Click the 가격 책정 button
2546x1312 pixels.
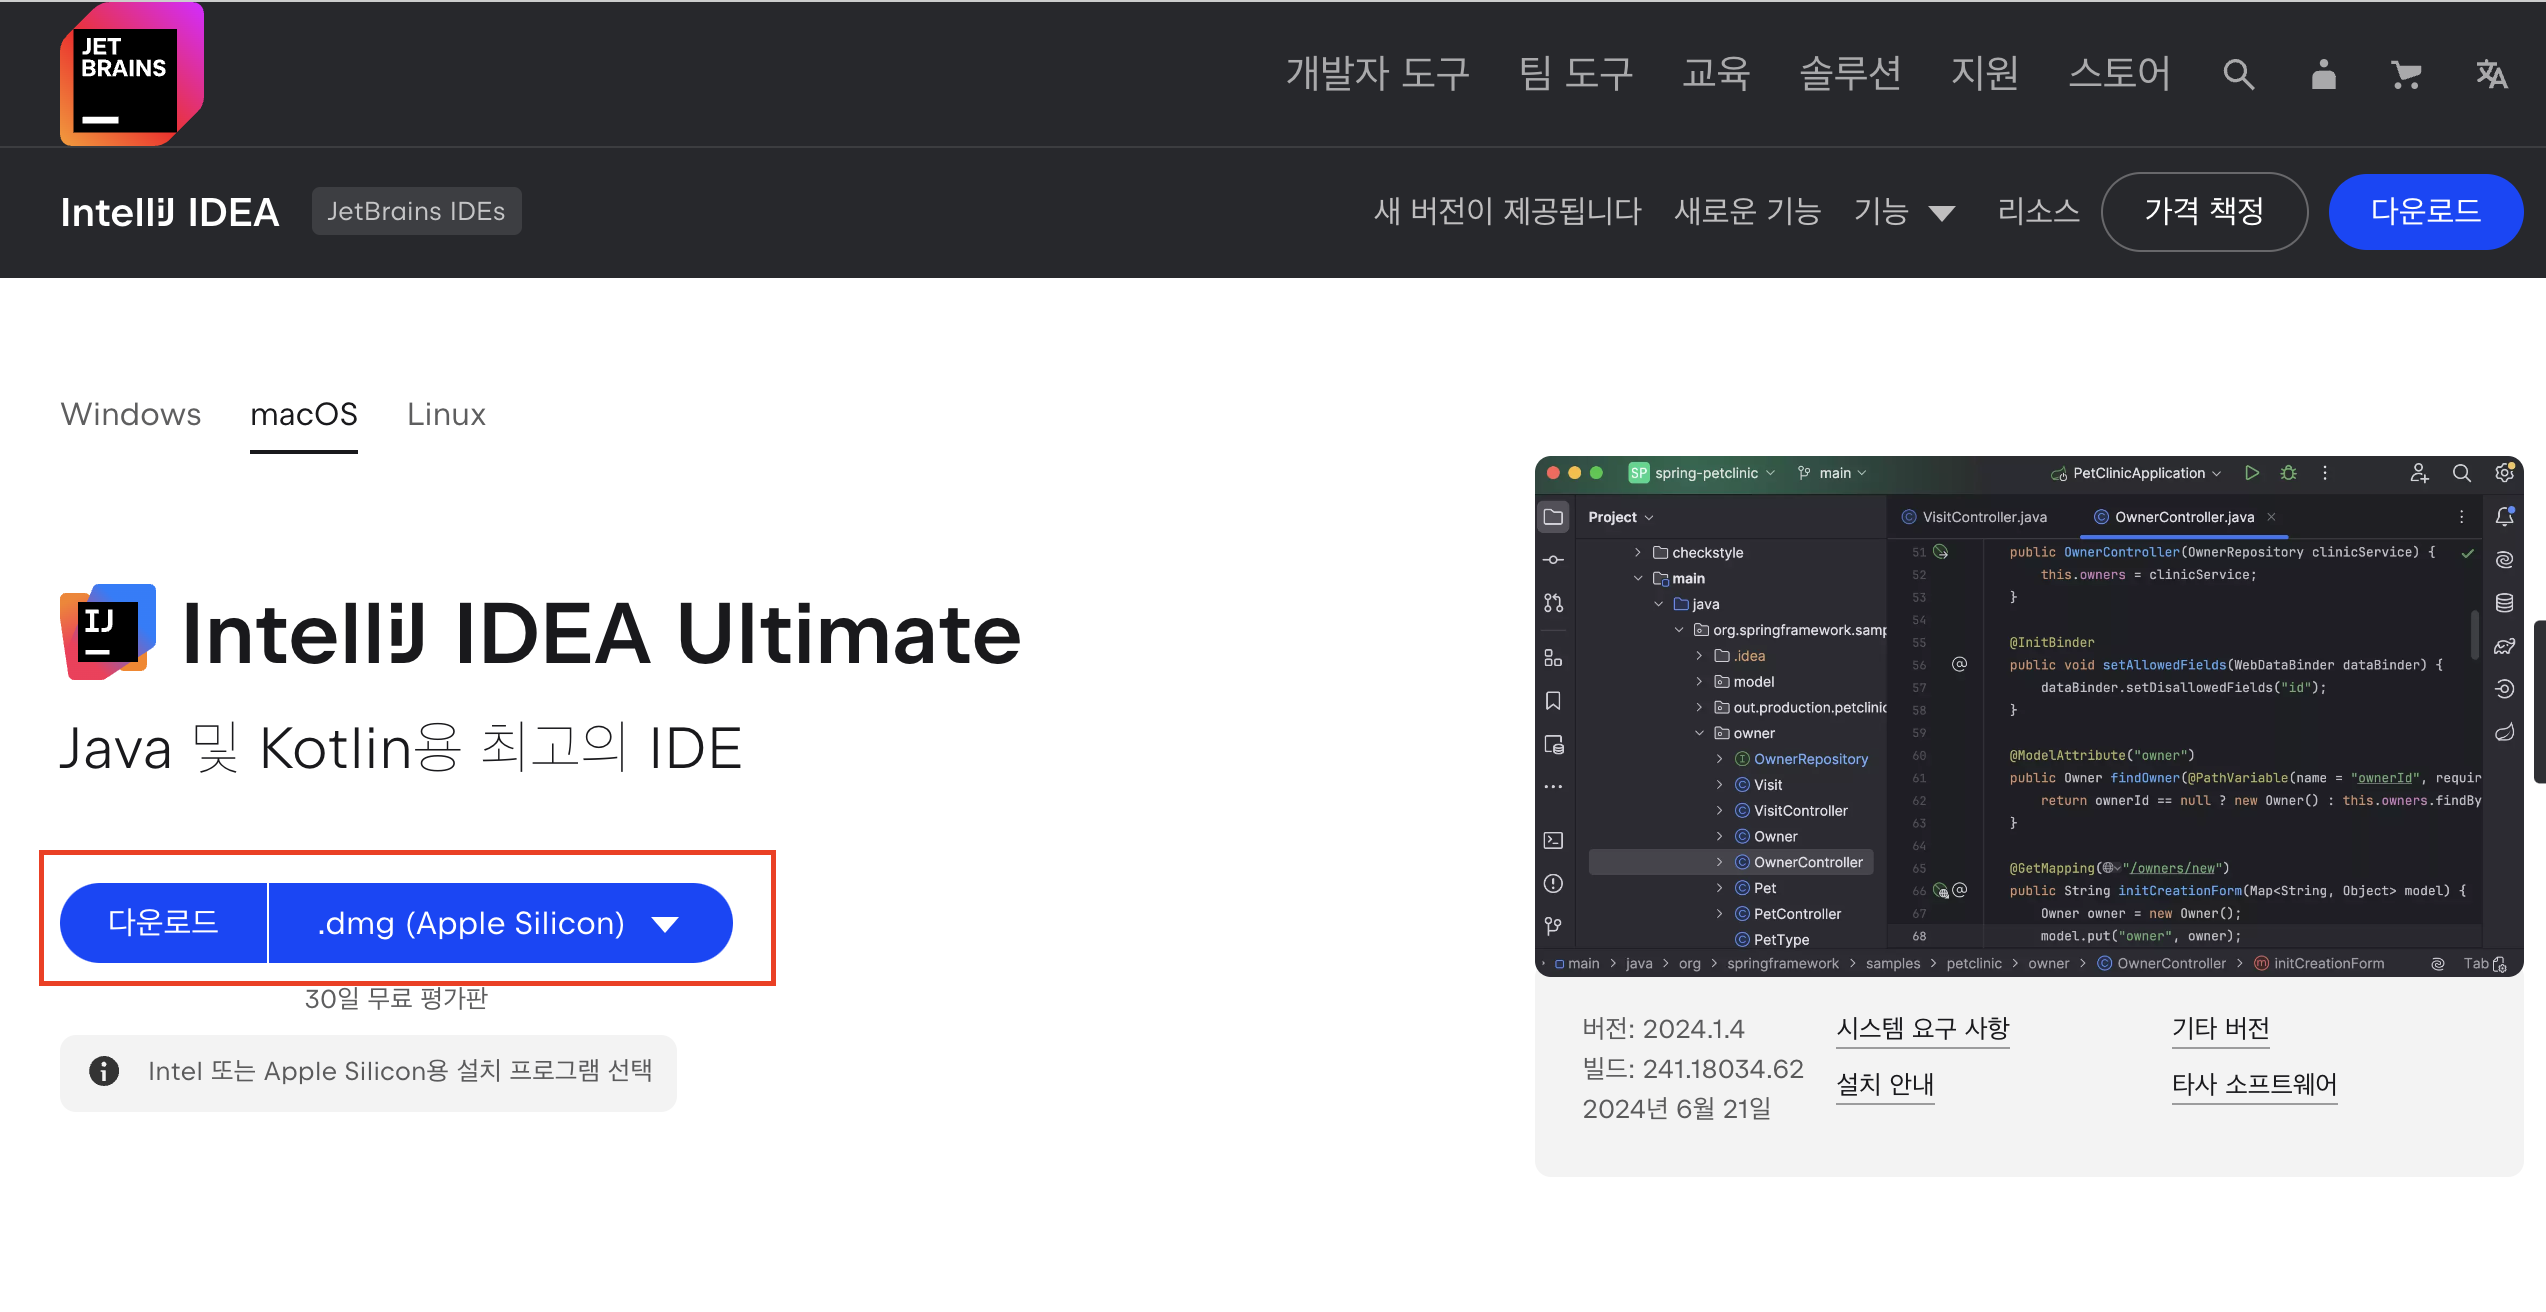pos(2204,211)
